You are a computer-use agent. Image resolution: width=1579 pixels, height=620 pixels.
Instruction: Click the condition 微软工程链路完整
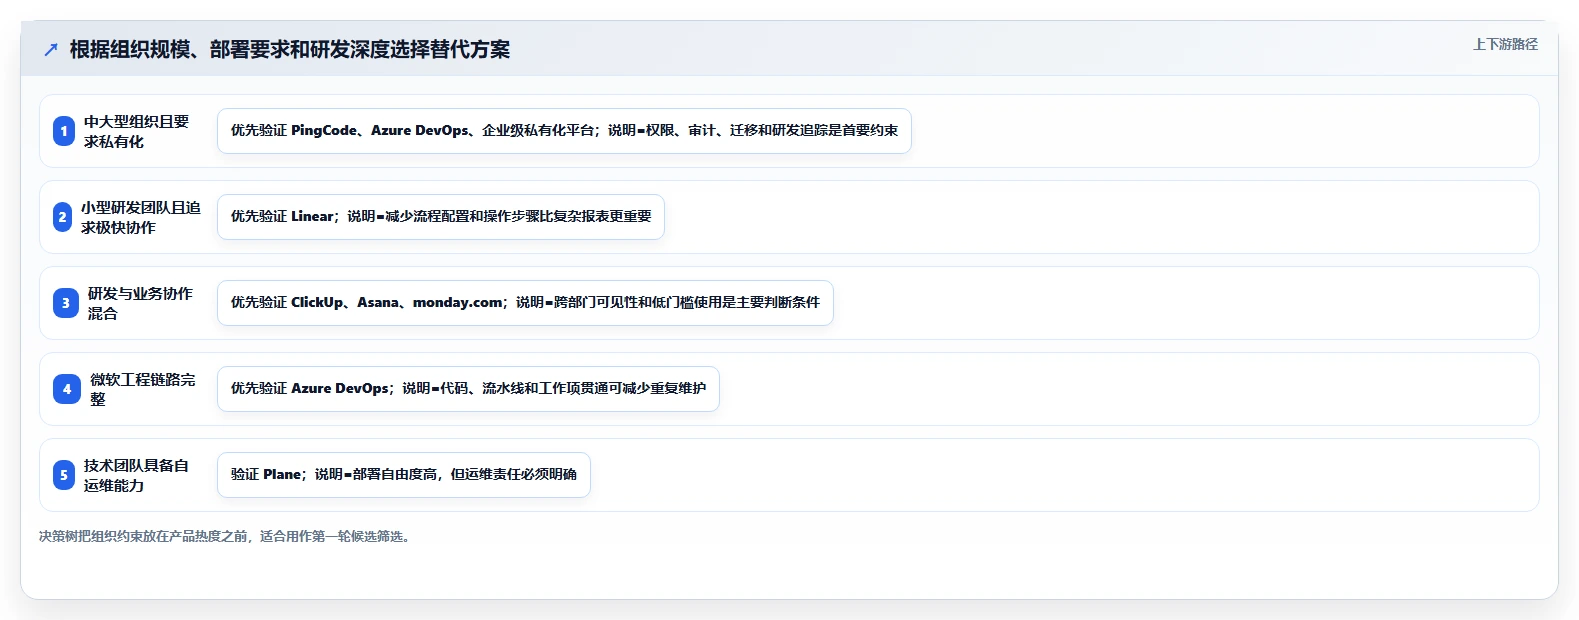coord(143,389)
